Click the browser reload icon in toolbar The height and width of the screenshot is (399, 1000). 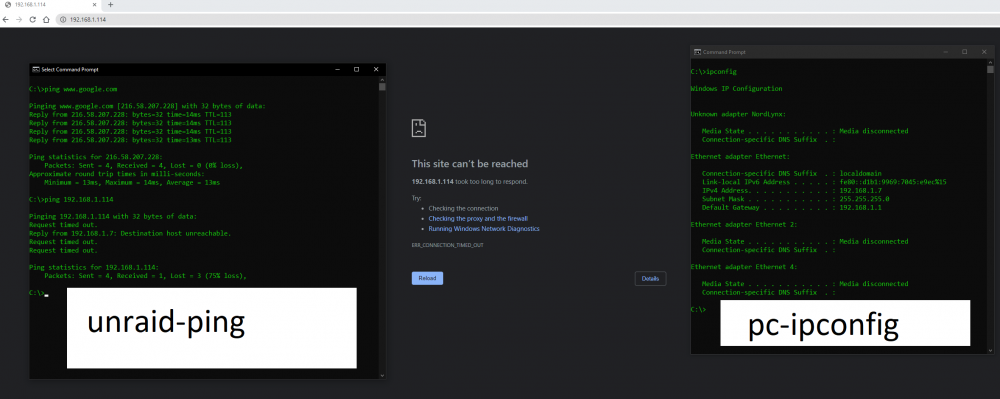[x=33, y=20]
